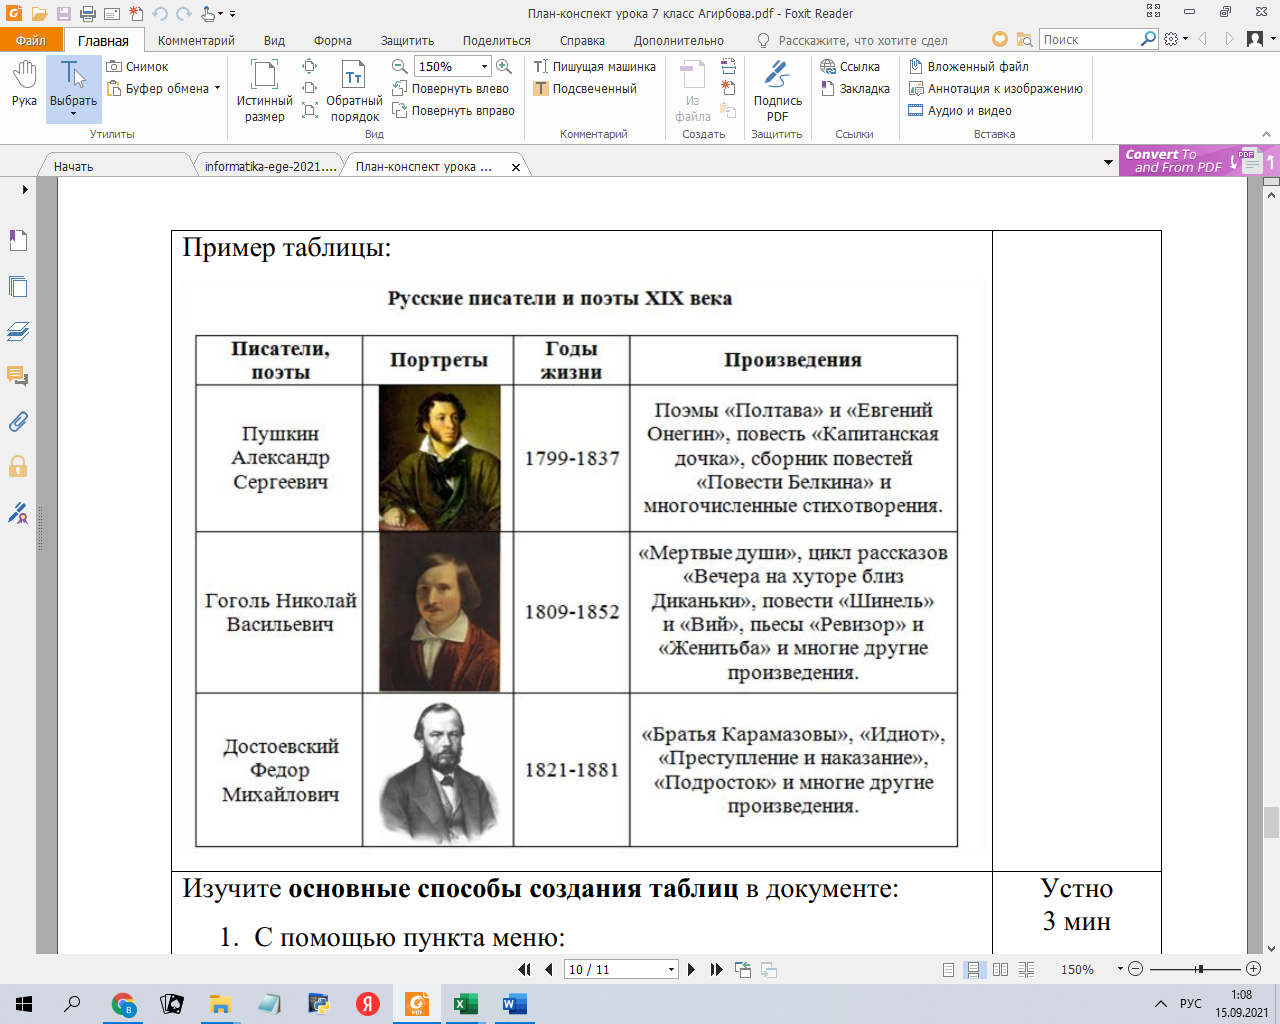Screen dimensions: 1280x1024
Task: Select the Подсвеченный highlight tool
Action: 585,89
